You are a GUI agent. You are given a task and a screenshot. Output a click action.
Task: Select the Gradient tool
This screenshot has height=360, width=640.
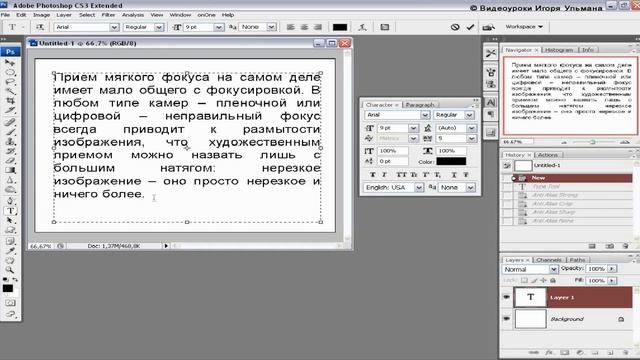[x=10, y=170]
